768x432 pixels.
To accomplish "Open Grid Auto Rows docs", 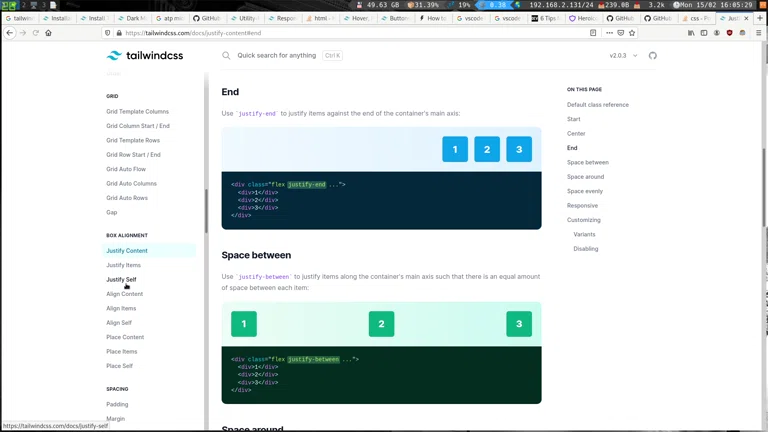I will click(127, 198).
